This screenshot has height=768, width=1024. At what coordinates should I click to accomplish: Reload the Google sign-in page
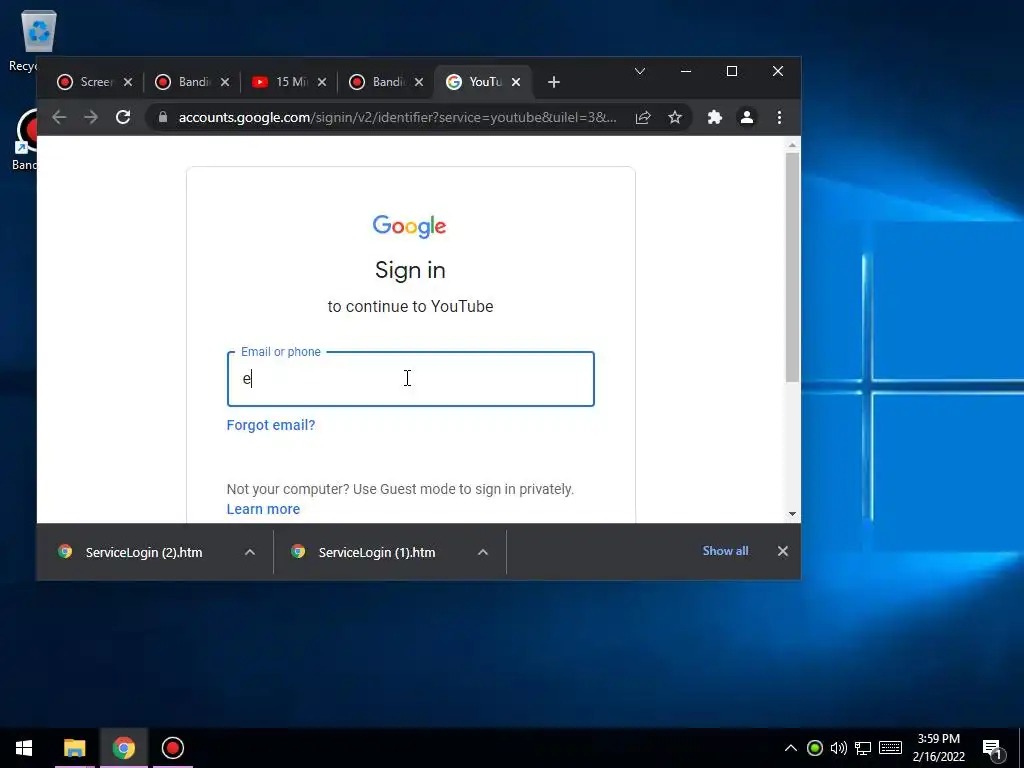tap(123, 118)
